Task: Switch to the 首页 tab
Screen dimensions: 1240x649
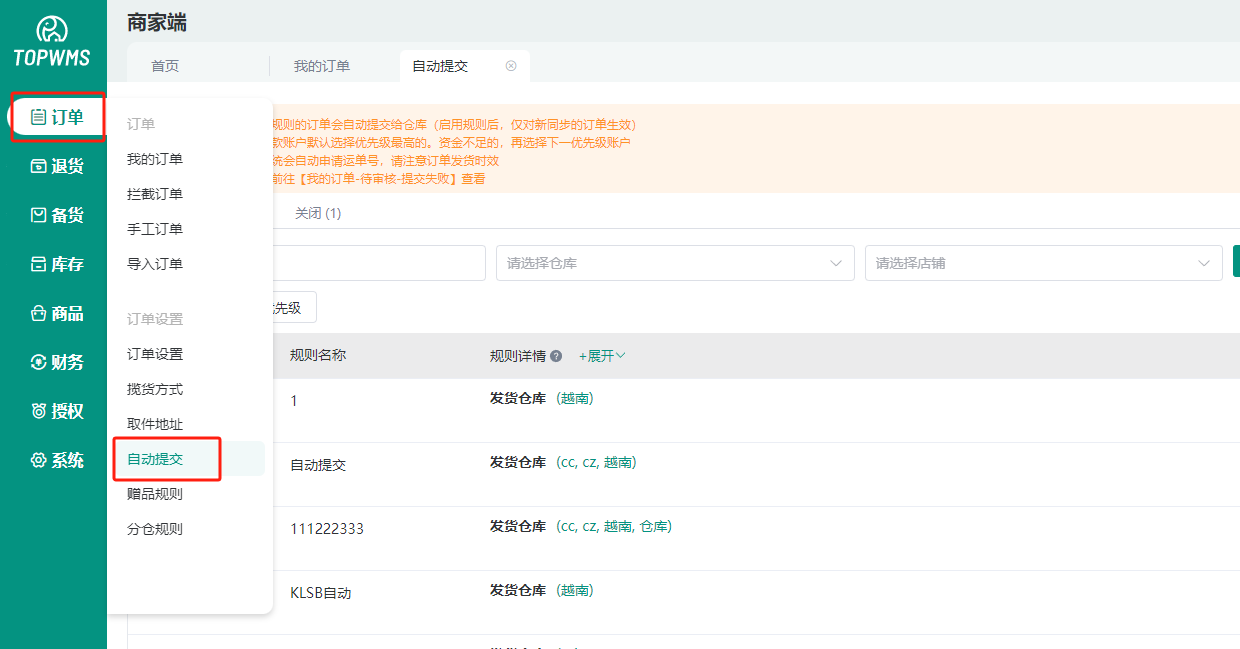Action: click(165, 66)
